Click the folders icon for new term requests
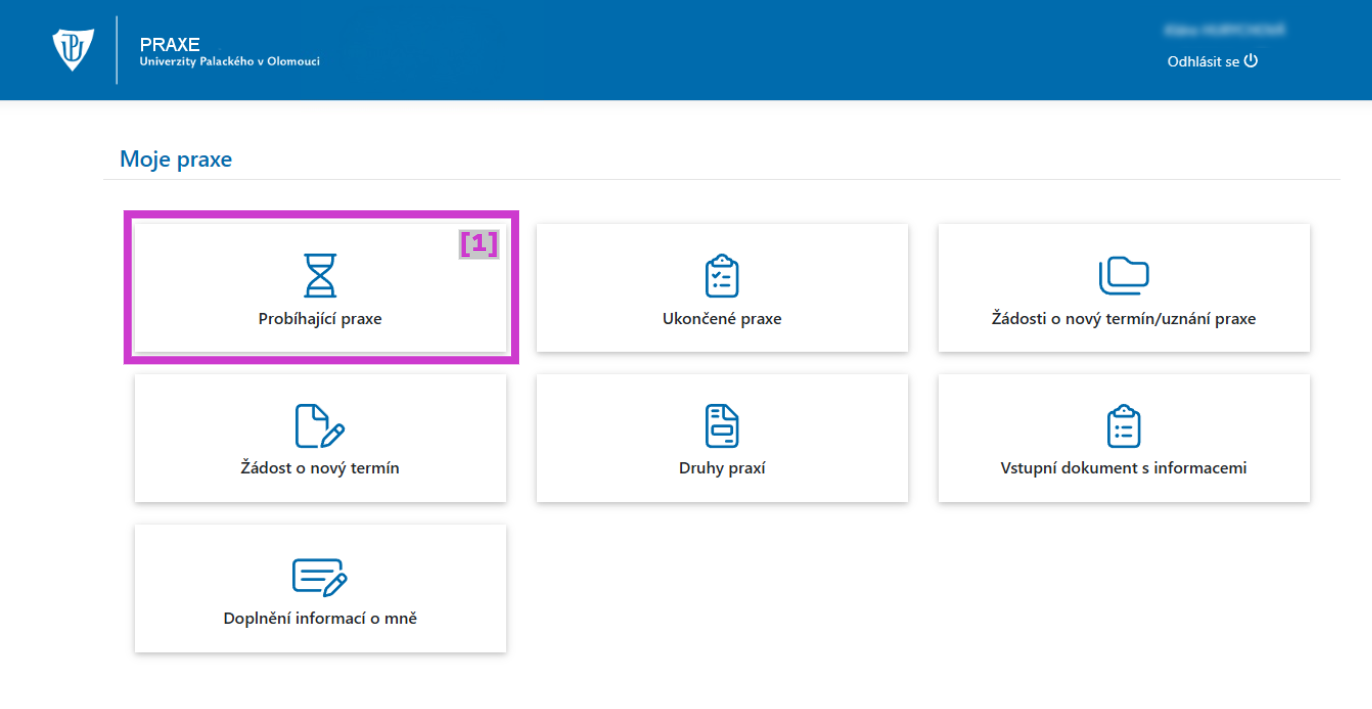 point(1123,275)
